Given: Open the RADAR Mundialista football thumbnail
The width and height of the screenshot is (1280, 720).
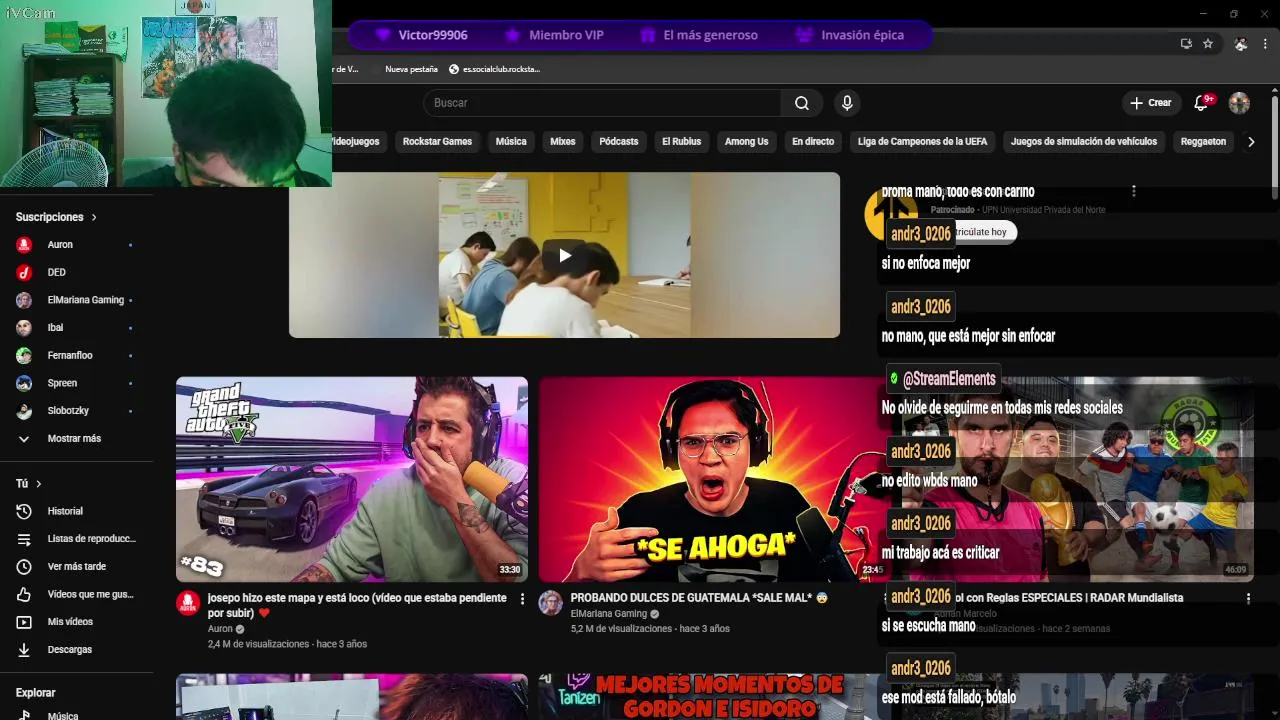Looking at the screenshot, I should click(1080, 479).
